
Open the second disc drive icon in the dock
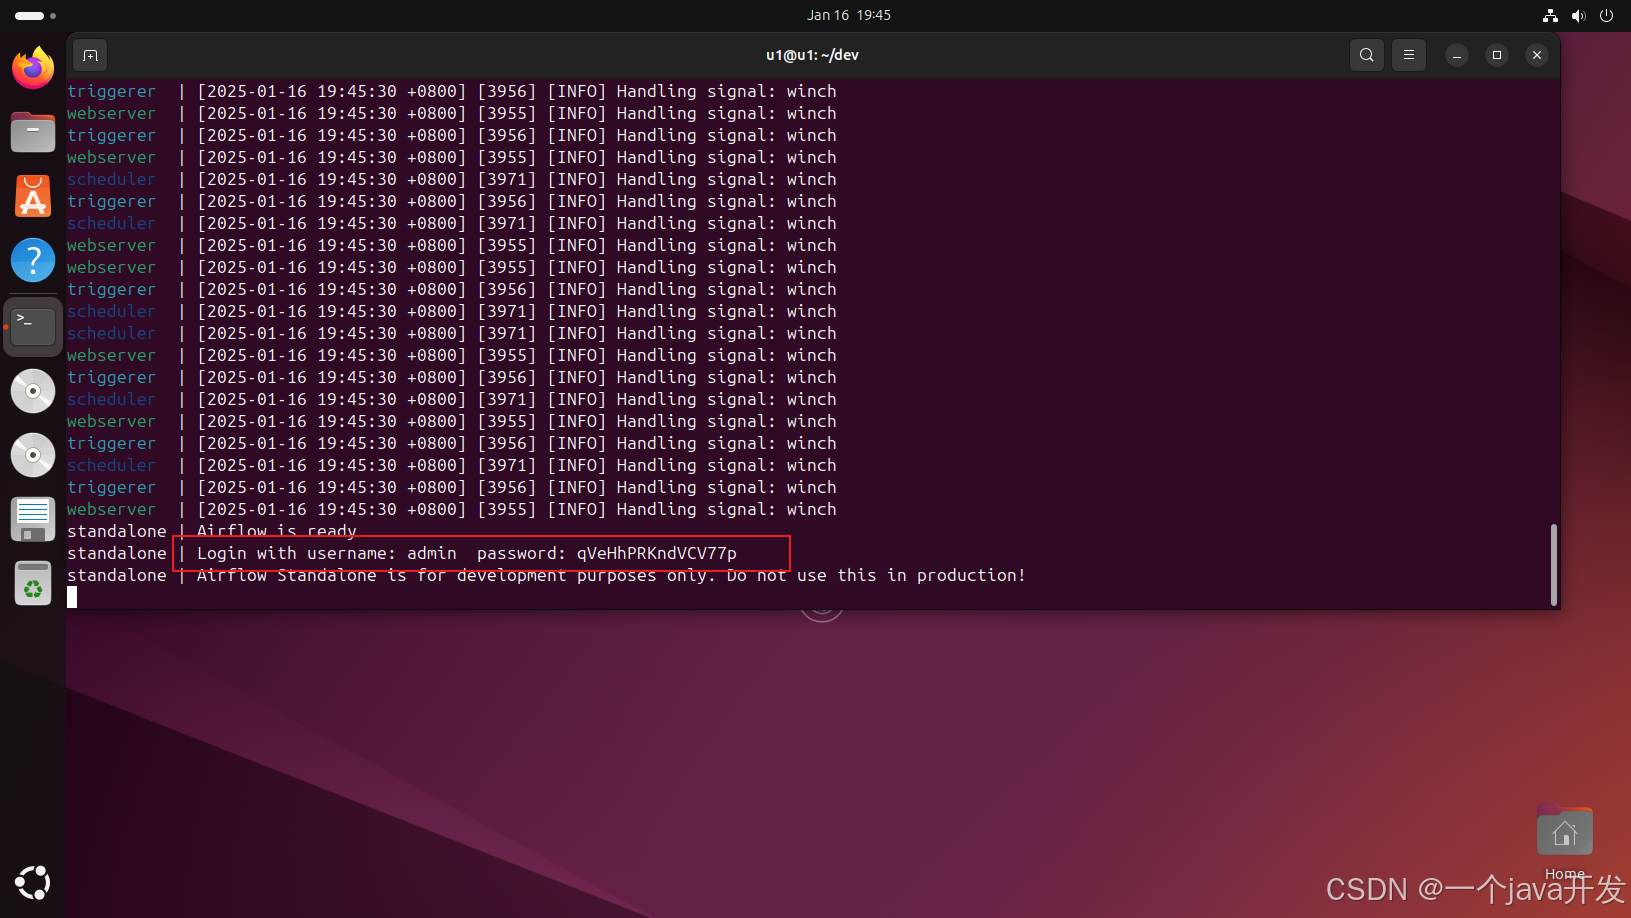coord(33,455)
